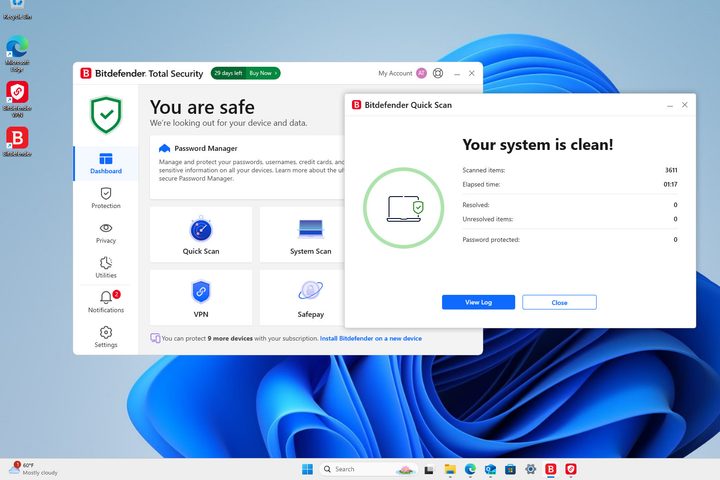Click the laptop shield scan result icon
Screen dimensions: 720x480
click(x=404, y=208)
